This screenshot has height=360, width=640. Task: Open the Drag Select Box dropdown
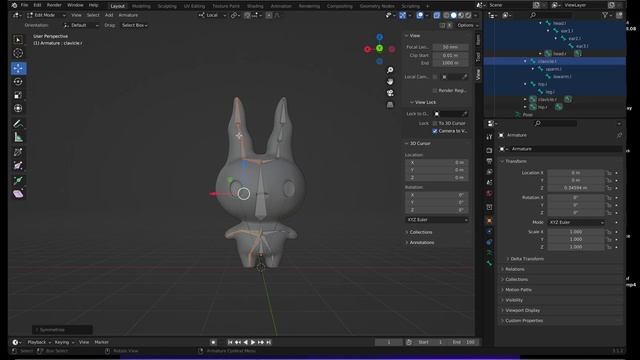pyautogui.click(x=135, y=25)
